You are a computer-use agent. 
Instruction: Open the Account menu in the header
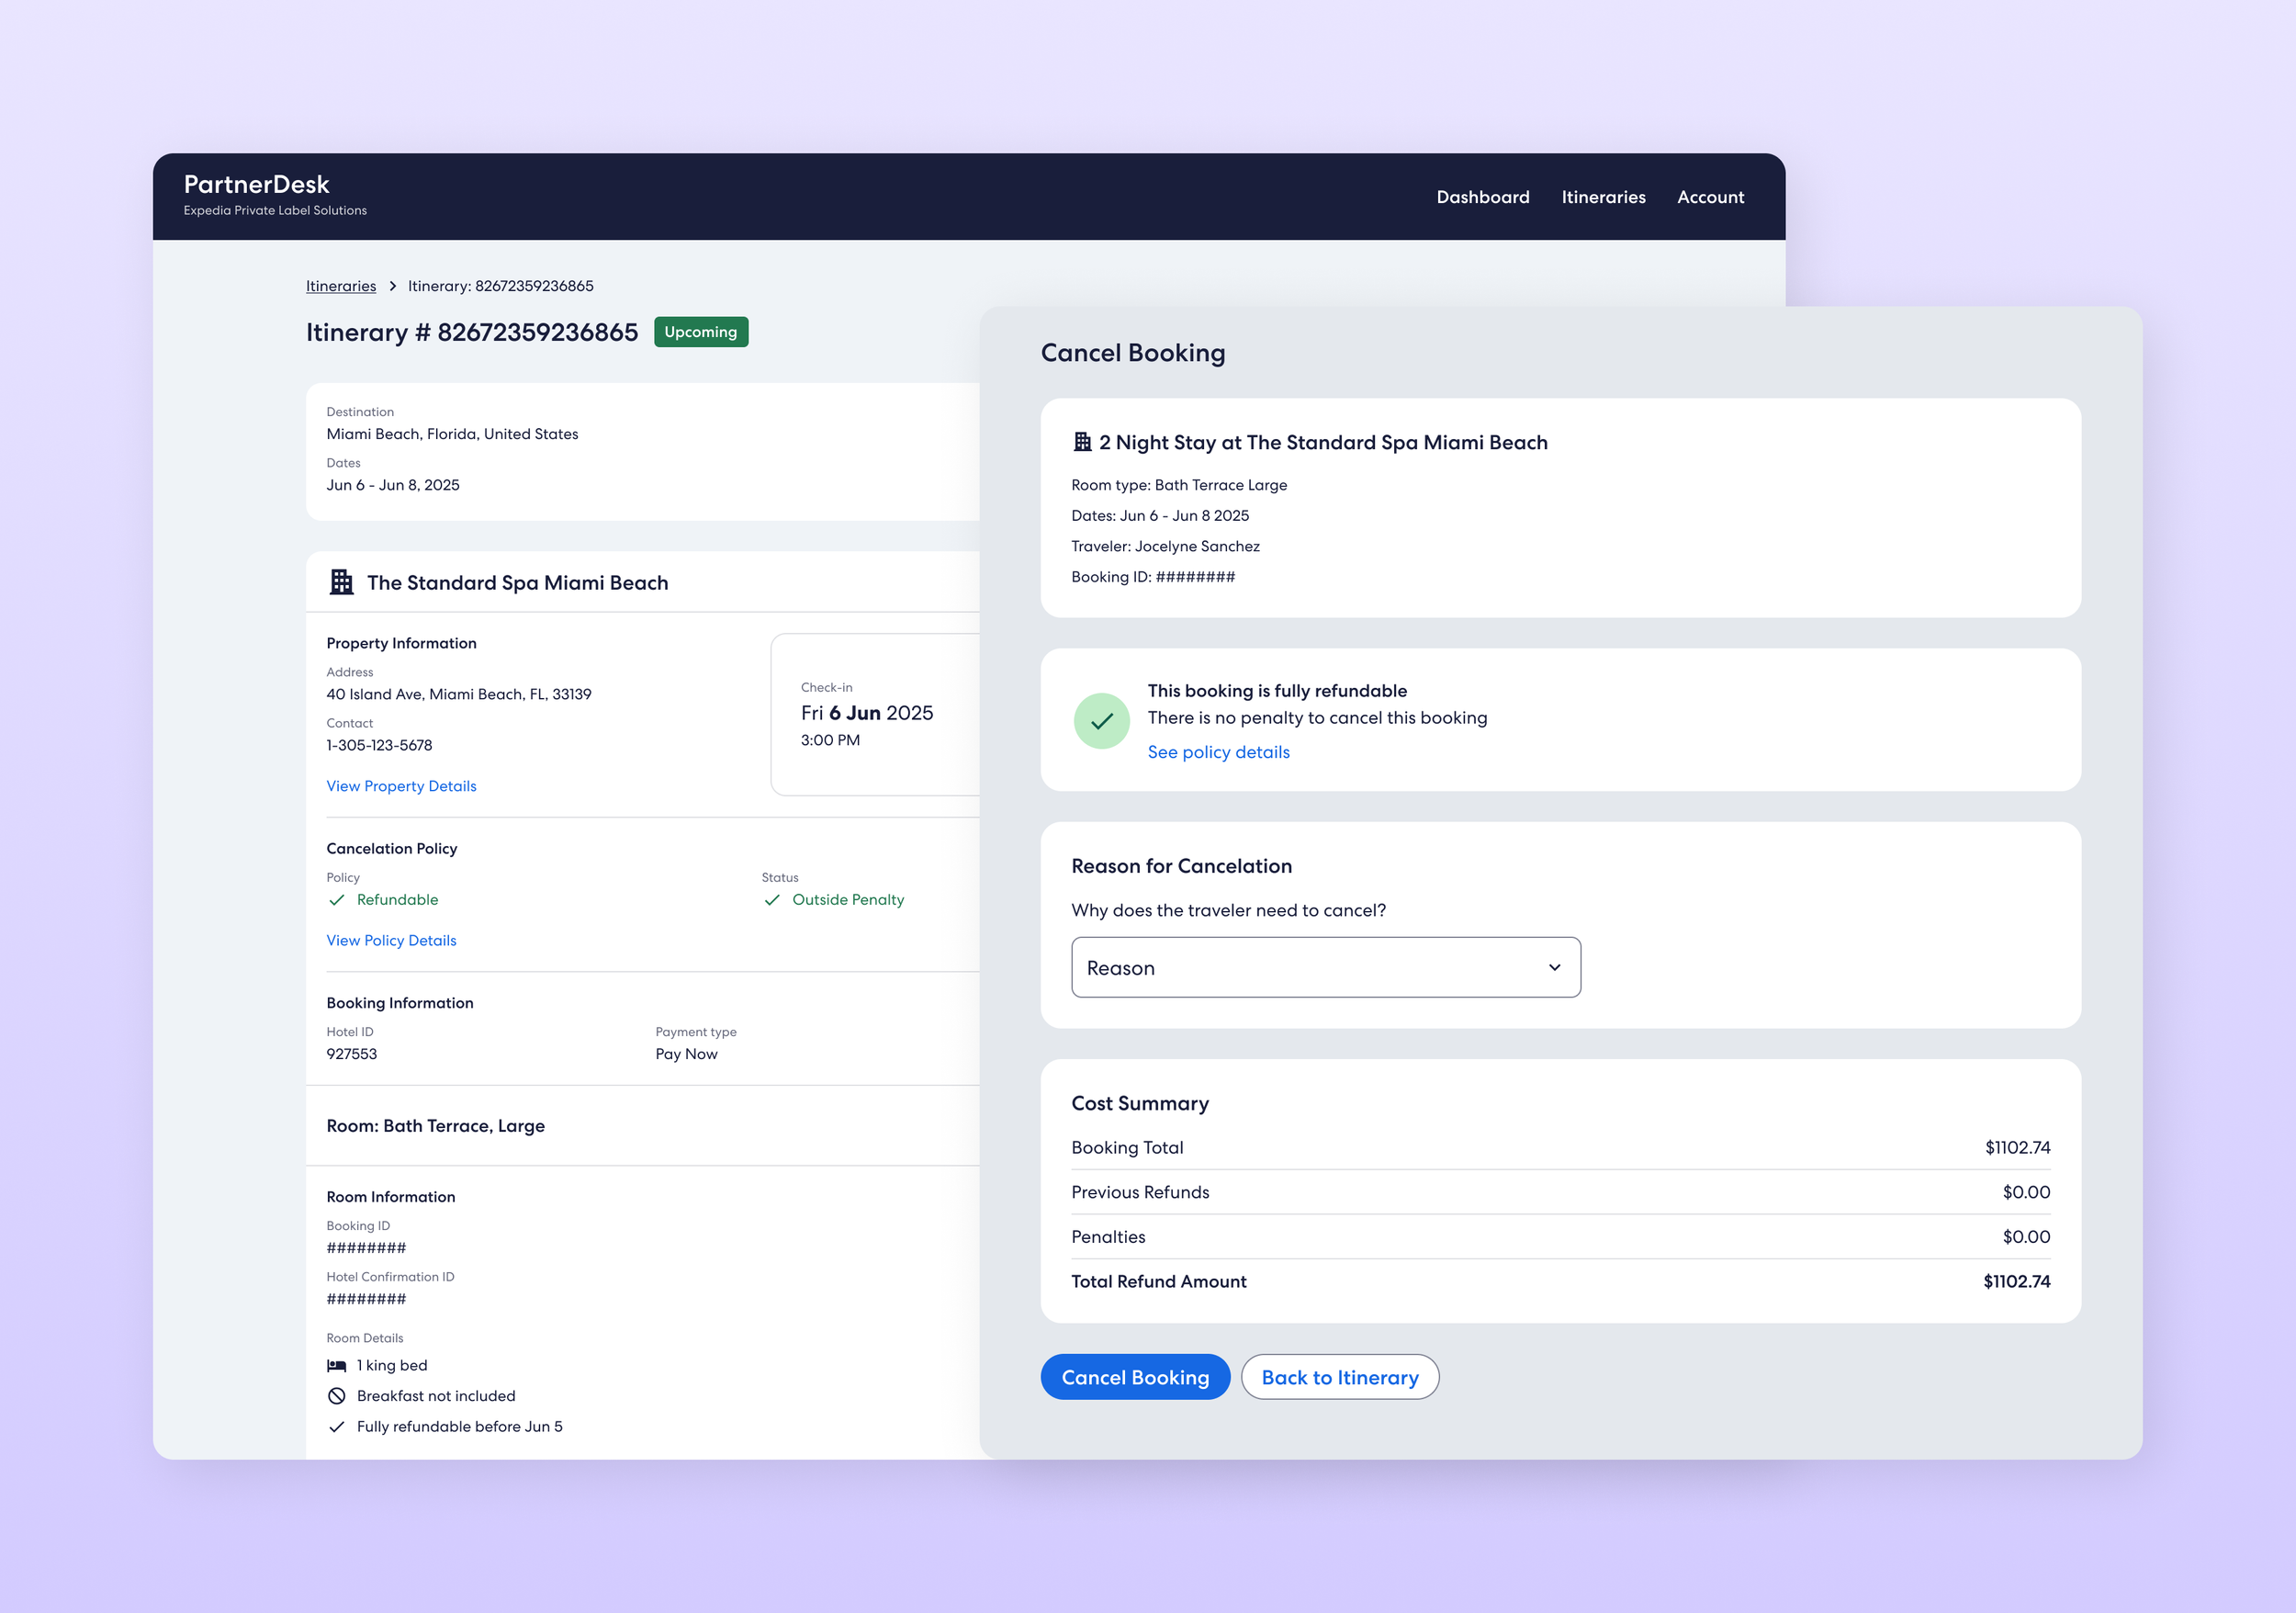(1710, 197)
